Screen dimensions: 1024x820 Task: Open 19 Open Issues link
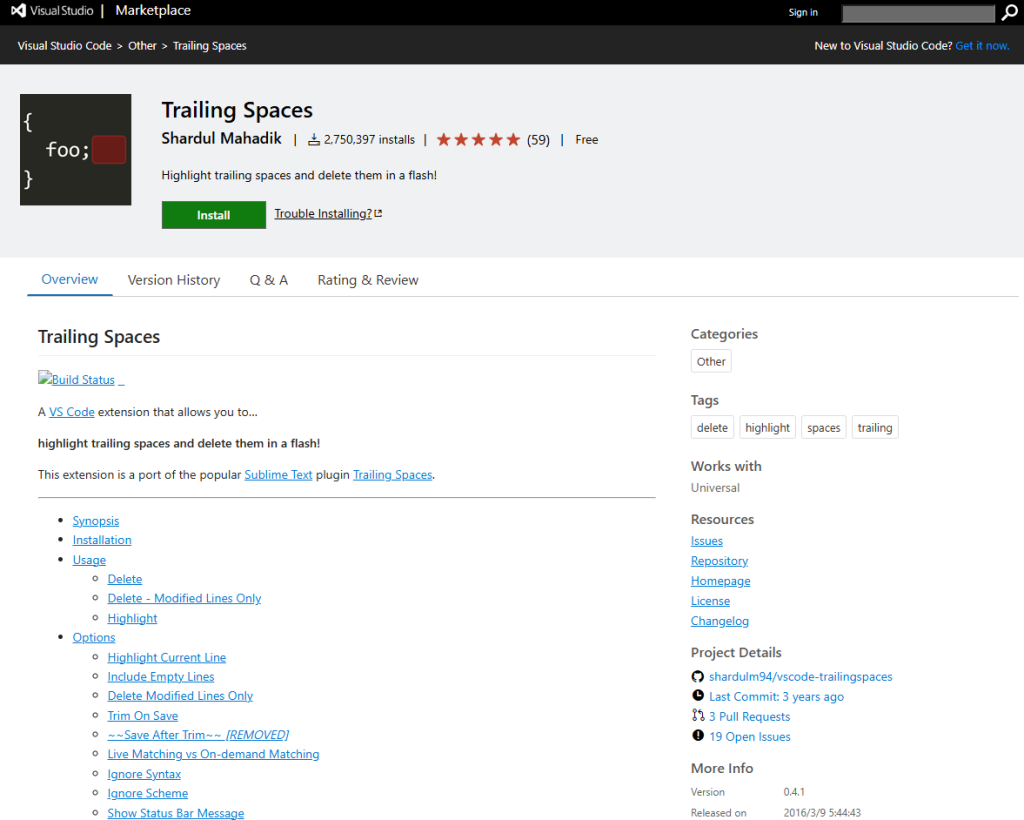tap(750, 736)
